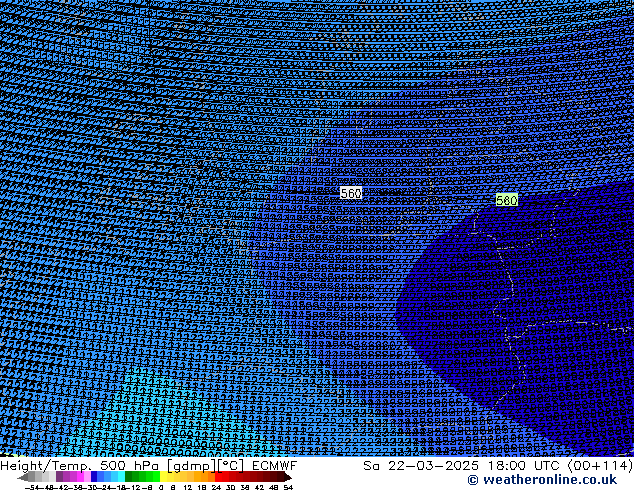Click the dark blue swatch in the legend
The height and width of the screenshot is (490, 634).
coord(94,476)
